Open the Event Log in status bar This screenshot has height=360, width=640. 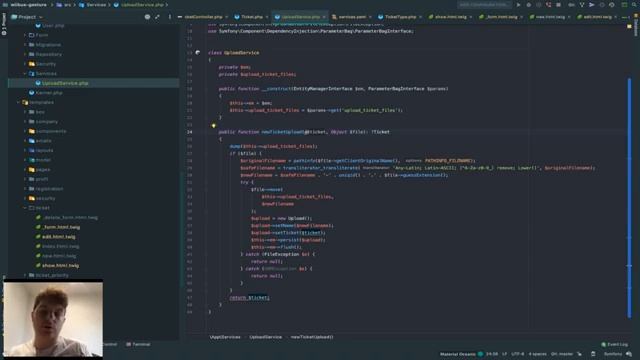coord(614,344)
